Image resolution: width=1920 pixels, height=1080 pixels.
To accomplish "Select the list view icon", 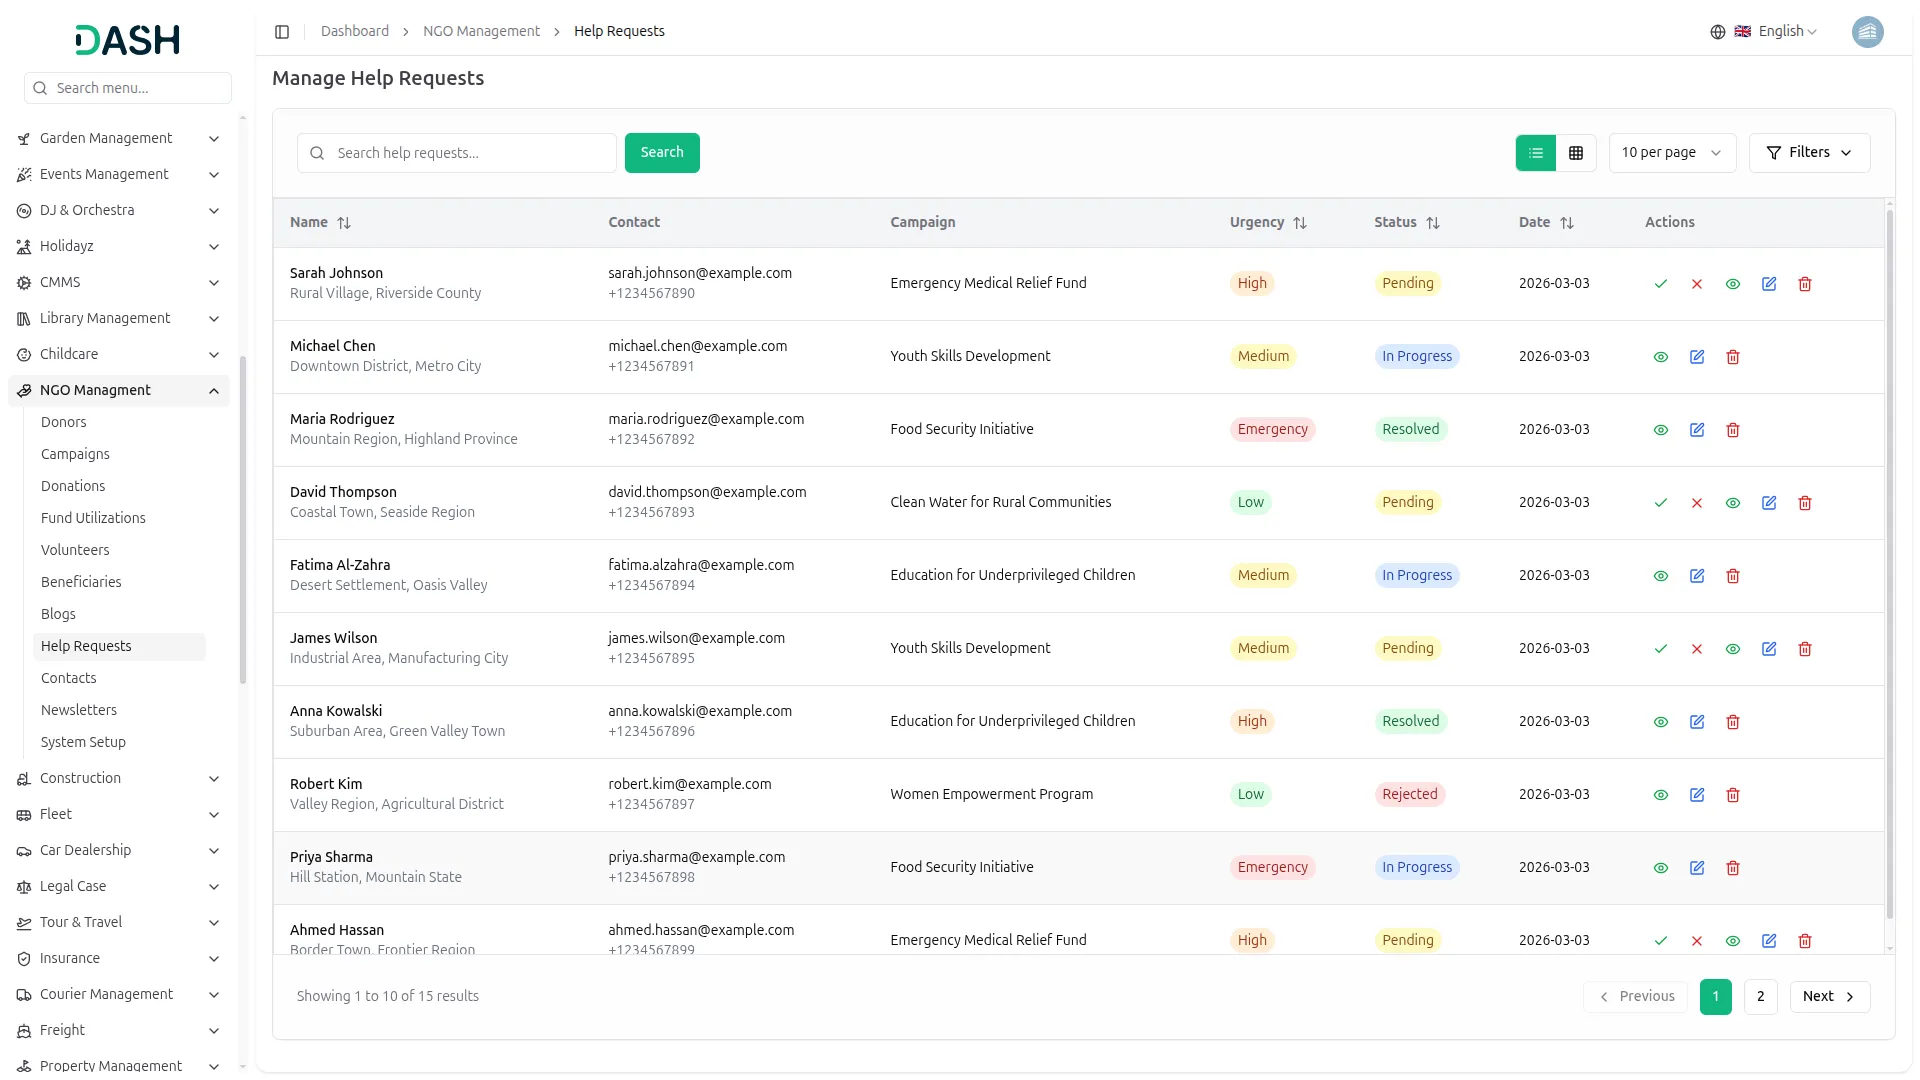I will tap(1535, 153).
